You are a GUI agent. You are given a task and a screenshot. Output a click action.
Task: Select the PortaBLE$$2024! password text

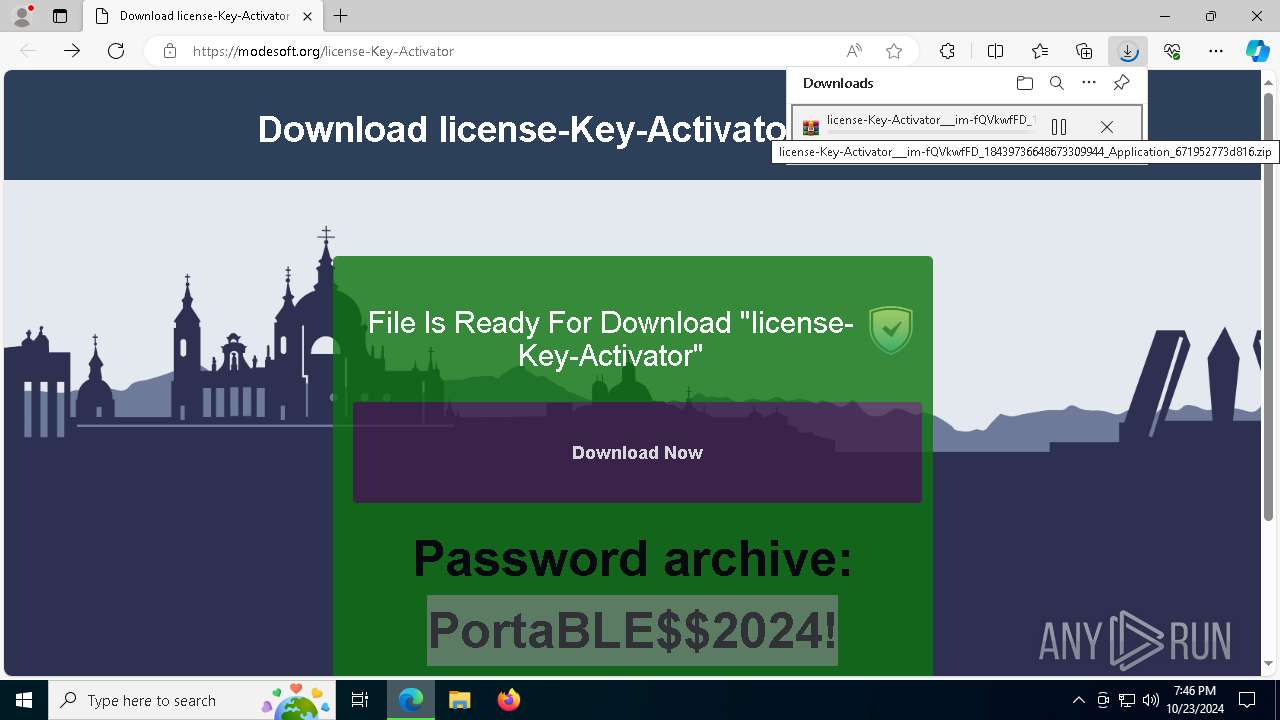coord(632,630)
